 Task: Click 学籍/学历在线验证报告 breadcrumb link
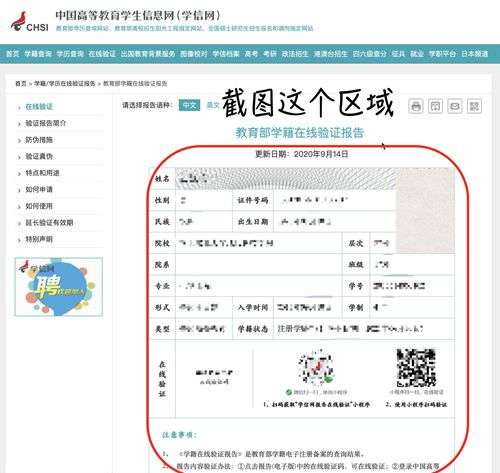(x=65, y=84)
